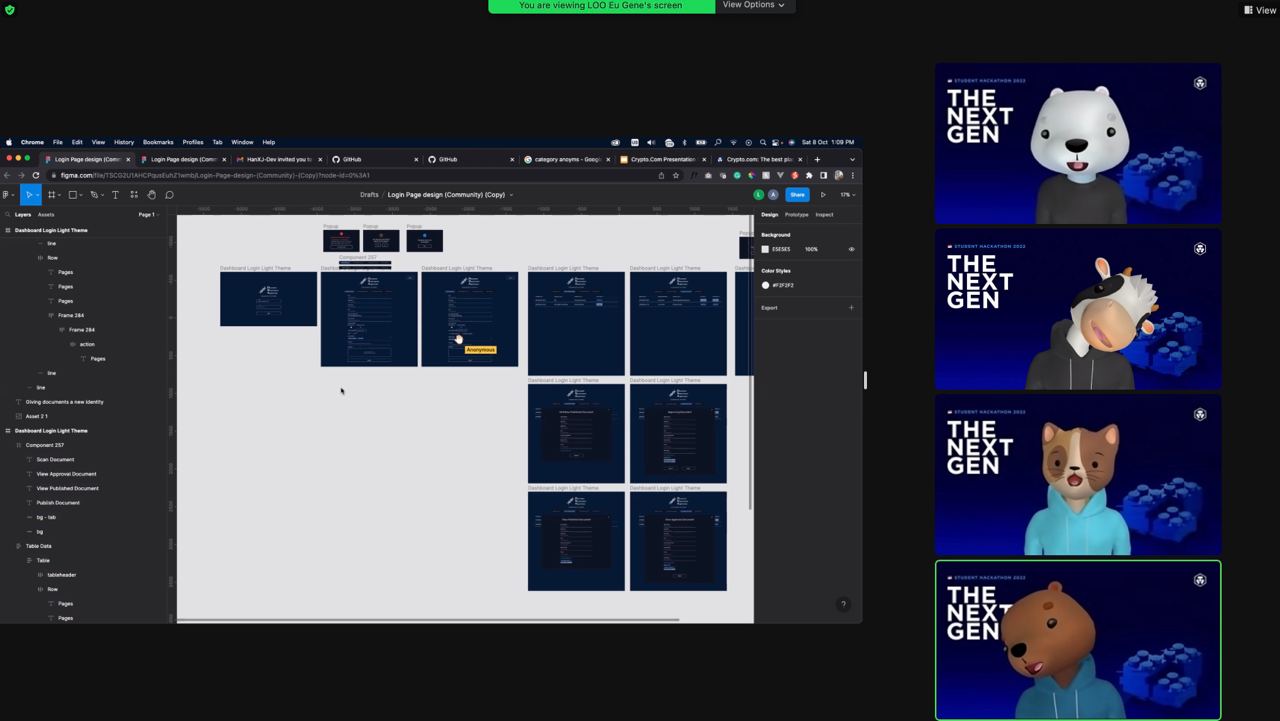Open the Chrome Bookmarks menu
1280x721 pixels.
pos(158,142)
